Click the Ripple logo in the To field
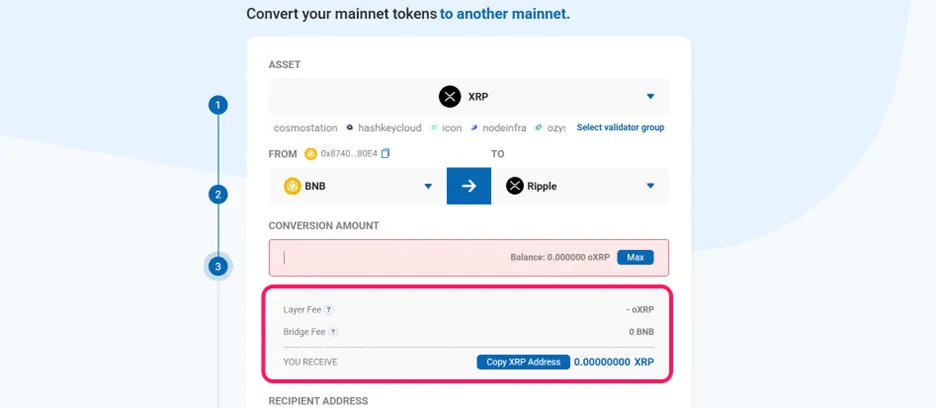This screenshot has height=408, width=936. click(515, 186)
